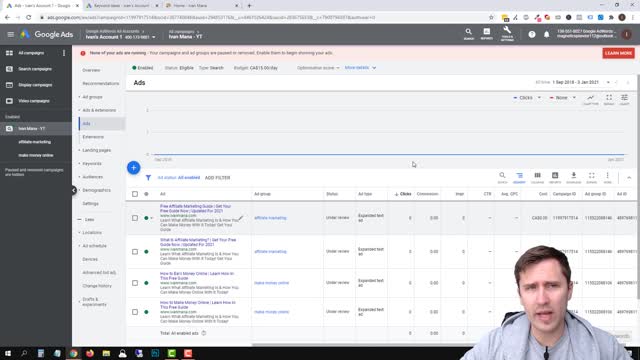Screen dimensions: 640x360
Task: Click the pencil edit icon on the first ad
Action: point(241,218)
